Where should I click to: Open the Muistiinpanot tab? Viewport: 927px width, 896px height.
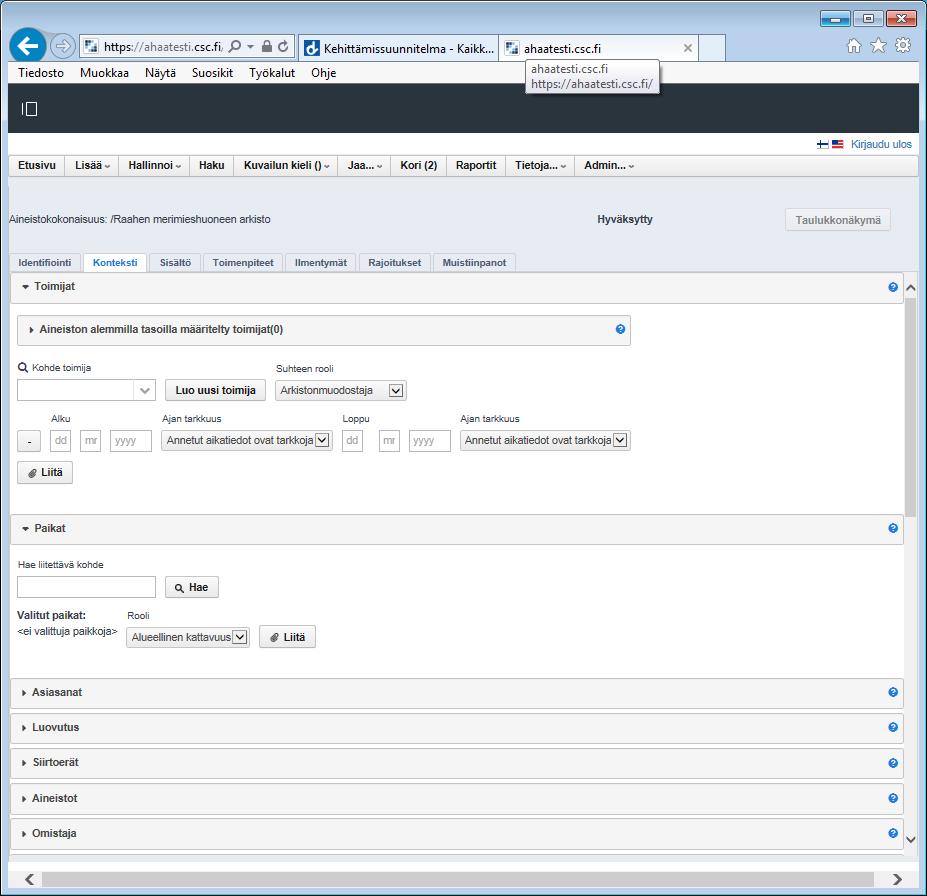click(x=474, y=262)
